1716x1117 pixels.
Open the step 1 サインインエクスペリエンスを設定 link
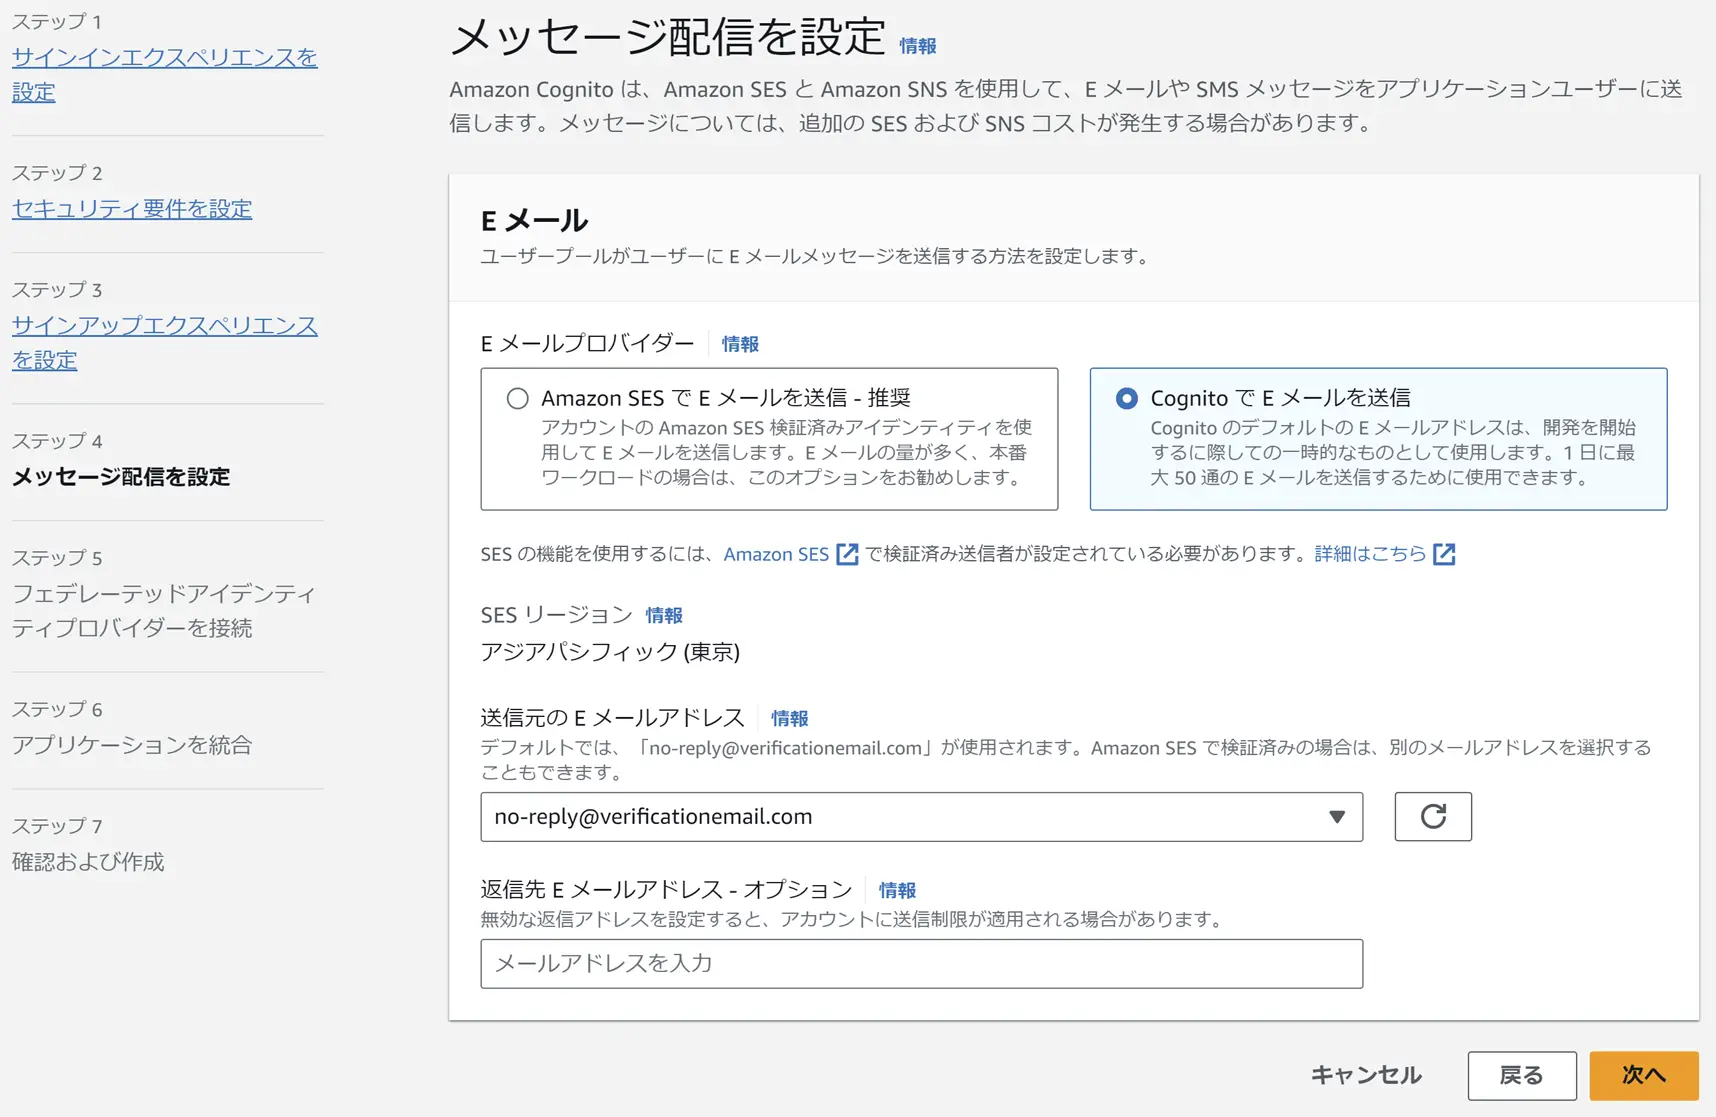(164, 74)
